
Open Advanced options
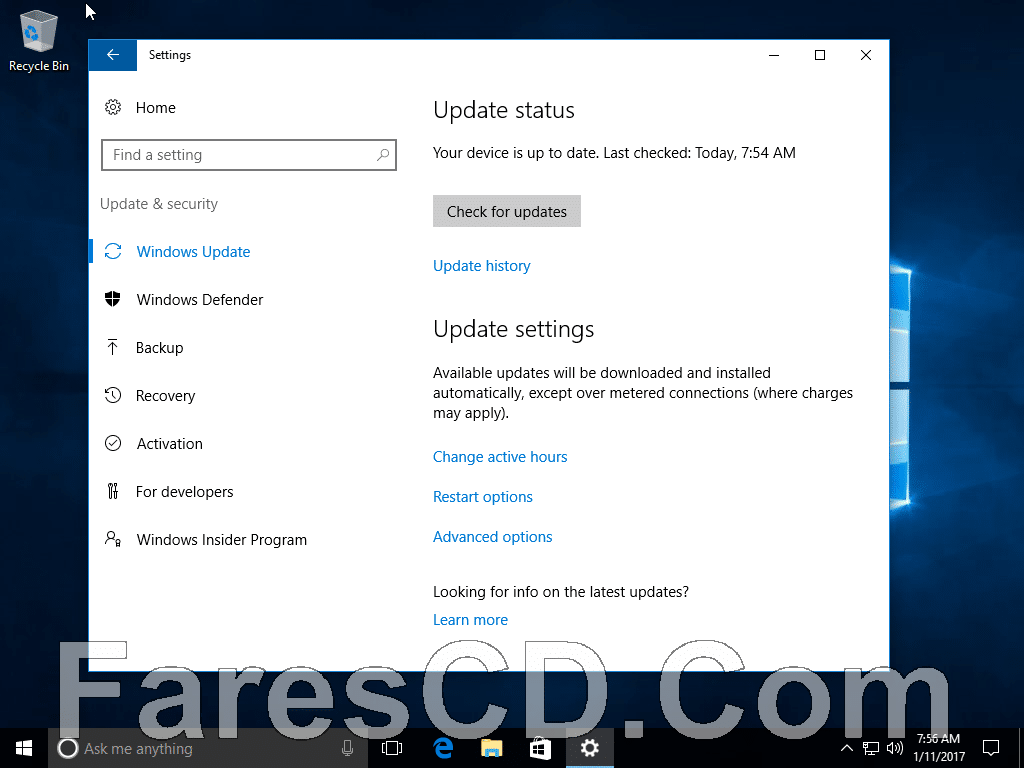point(492,537)
